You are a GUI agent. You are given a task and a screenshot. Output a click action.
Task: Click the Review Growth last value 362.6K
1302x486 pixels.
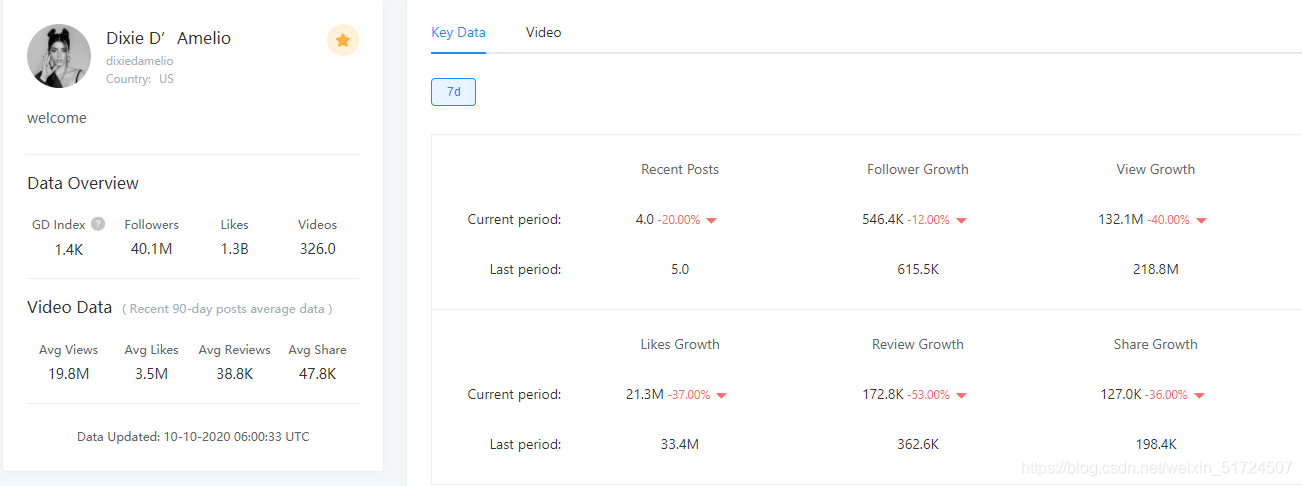(x=918, y=444)
